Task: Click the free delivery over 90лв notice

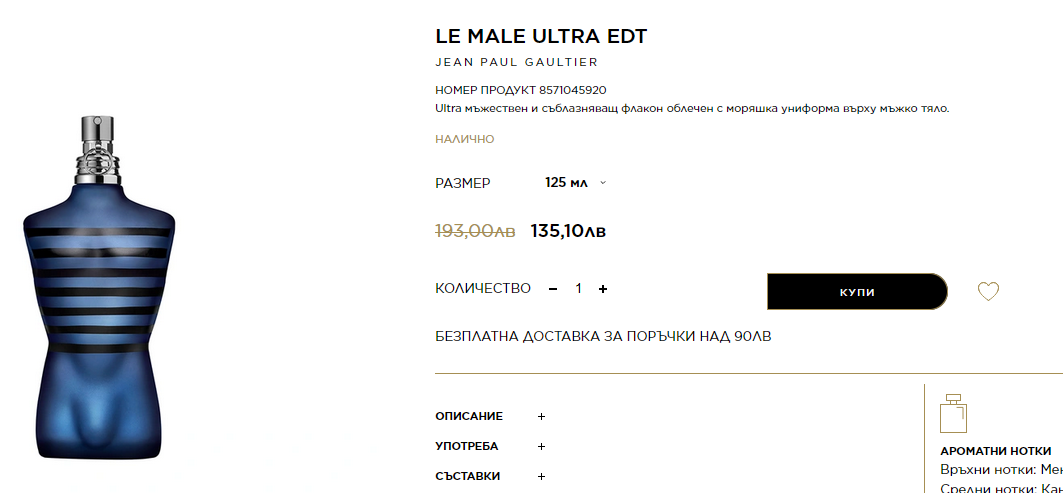Action: [x=603, y=336]
